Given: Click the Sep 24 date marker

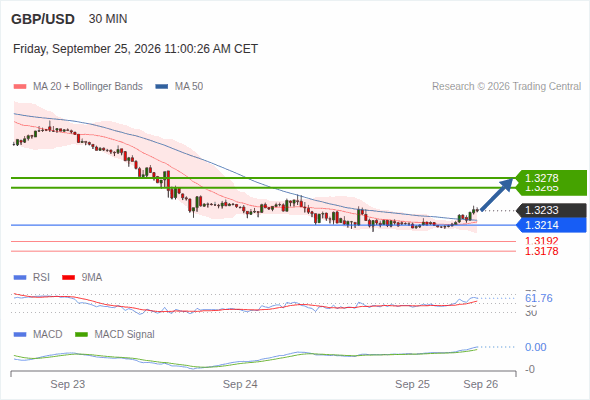Looking at the screenshot, I should [240, 384].
